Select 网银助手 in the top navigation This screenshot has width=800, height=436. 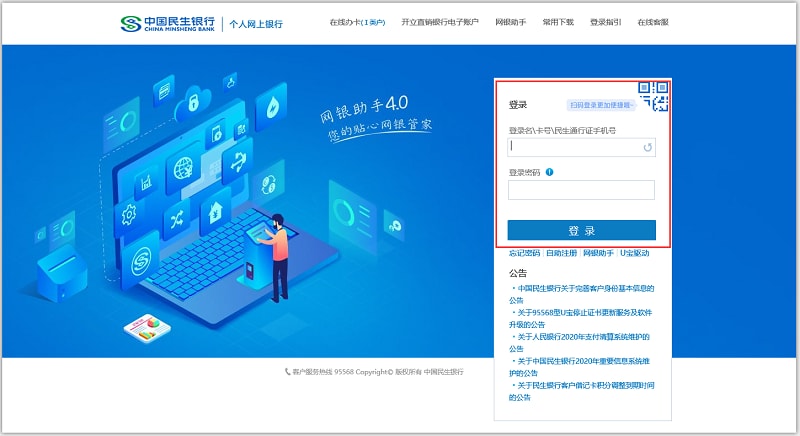512,22
